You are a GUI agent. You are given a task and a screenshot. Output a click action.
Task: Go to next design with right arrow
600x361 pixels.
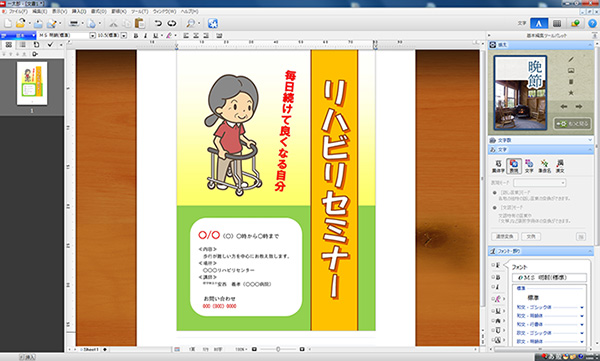[x=579, y=106]
